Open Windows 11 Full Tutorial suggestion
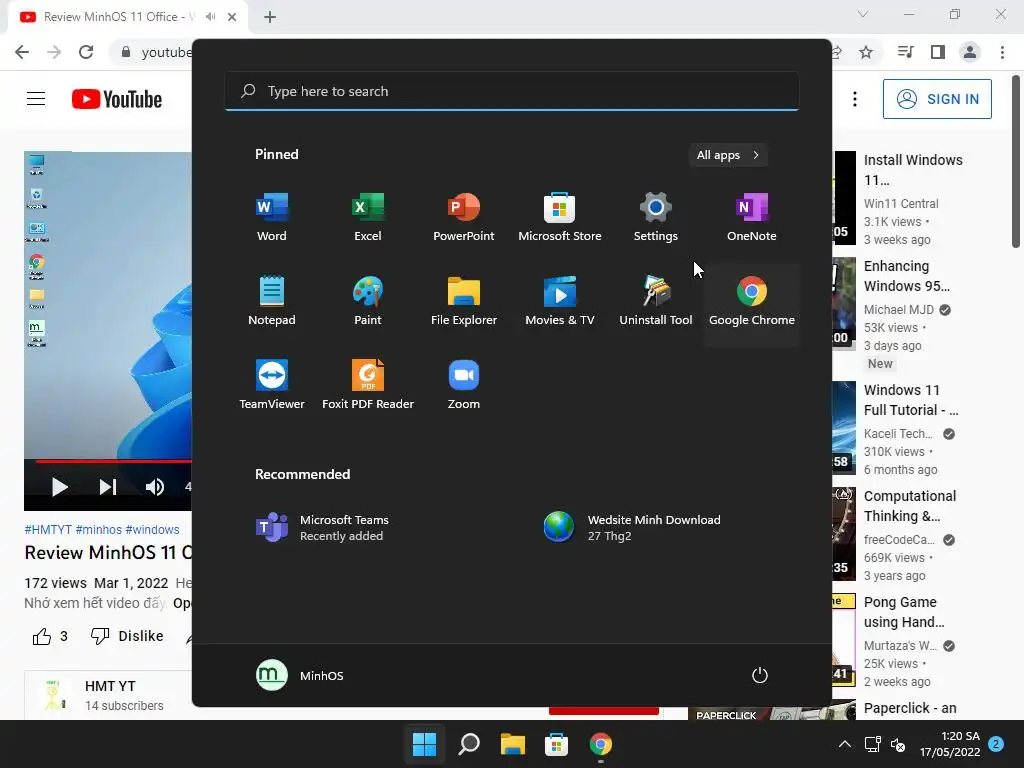This screenshot has width=1024, height=768. [x=911, y=400]
